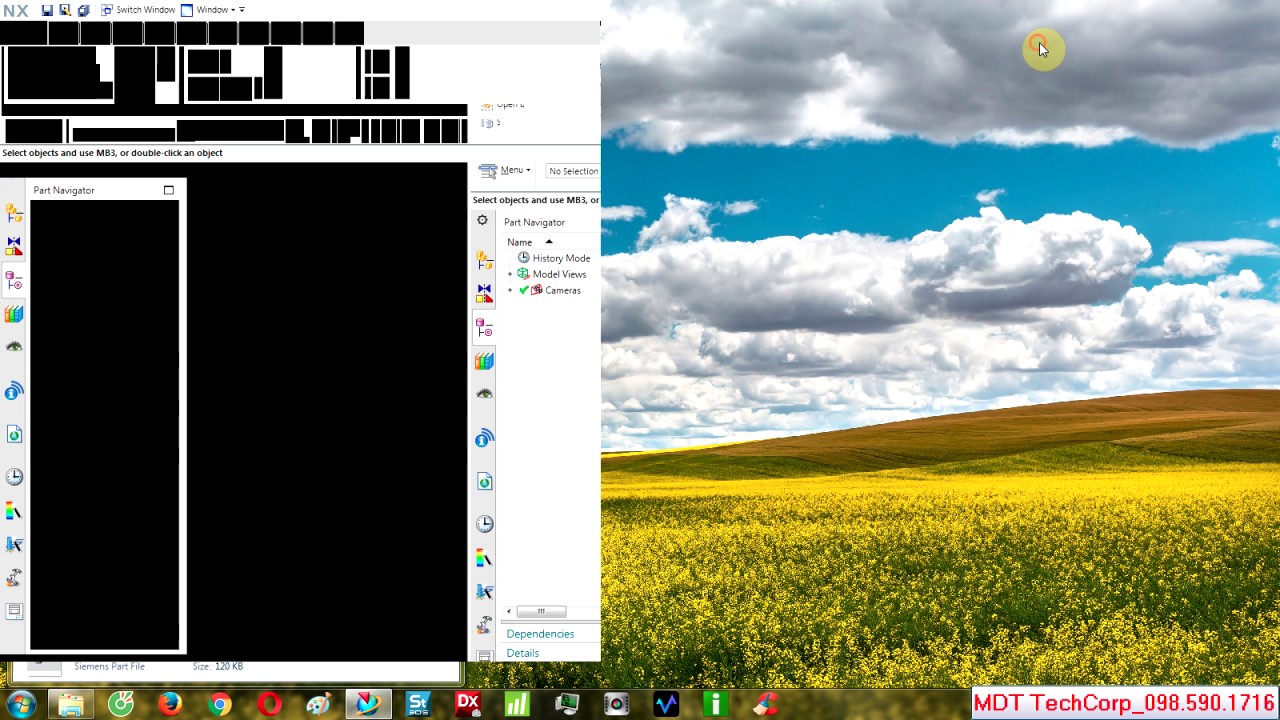Click the eye icon in outer left bar
Viewport: 1280px width, 720px height.
point(14,347)
